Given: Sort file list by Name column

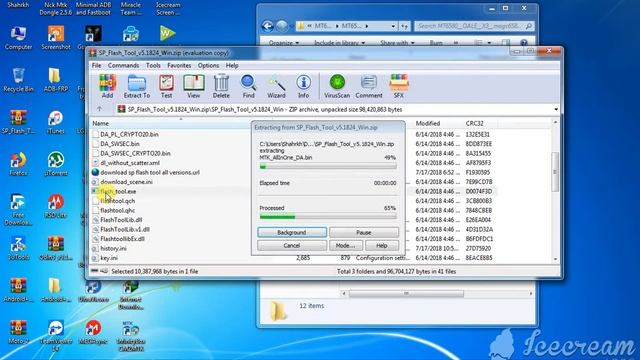Looking at the screenshot, I should pos(100,123).
